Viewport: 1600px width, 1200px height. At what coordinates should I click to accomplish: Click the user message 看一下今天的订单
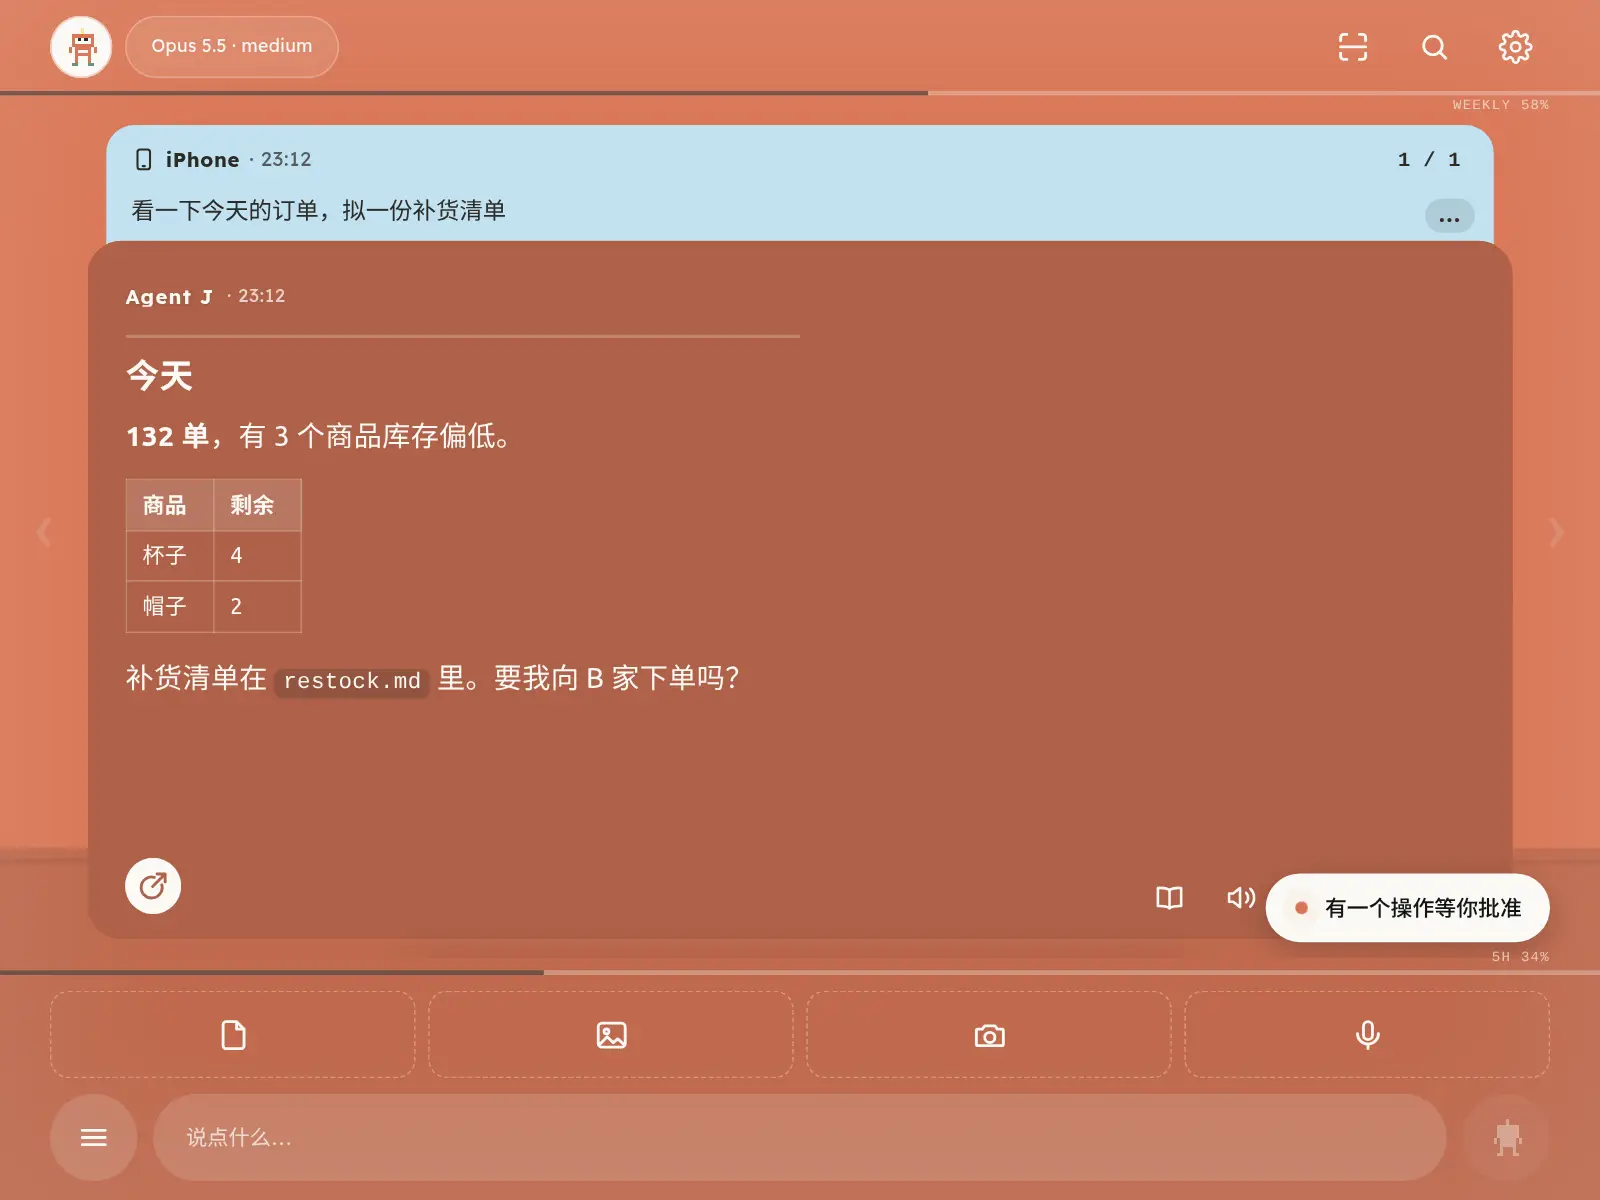tap(319, 210)
